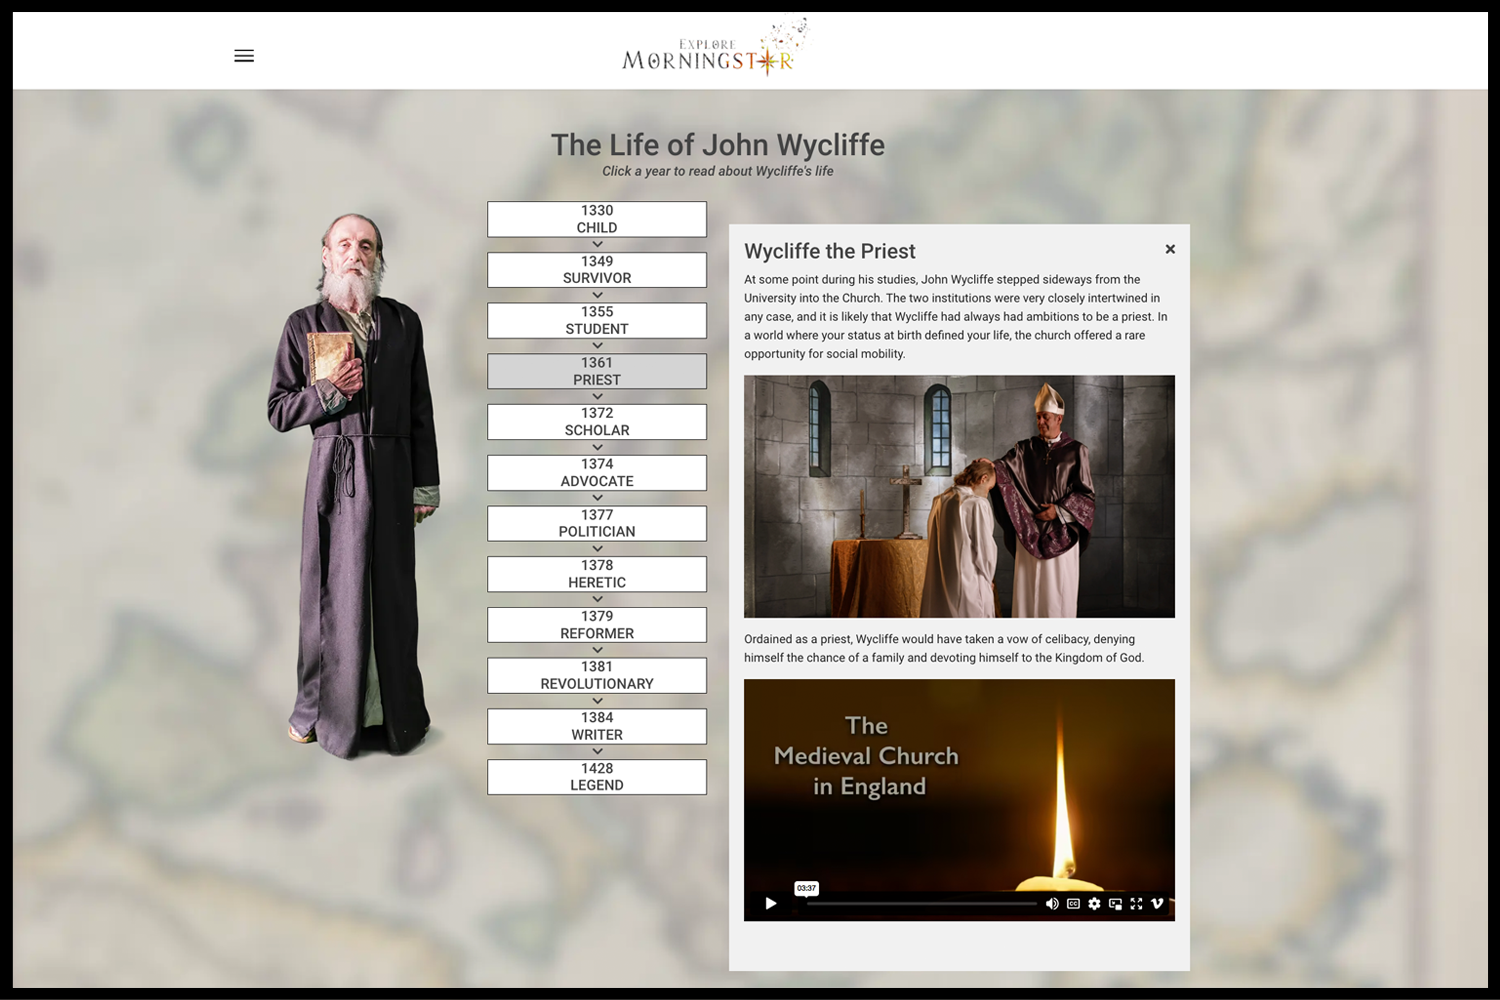The image size is (1500, 1000).
Task: Click the ordination photo in the panel
Action: coord(959,496)
